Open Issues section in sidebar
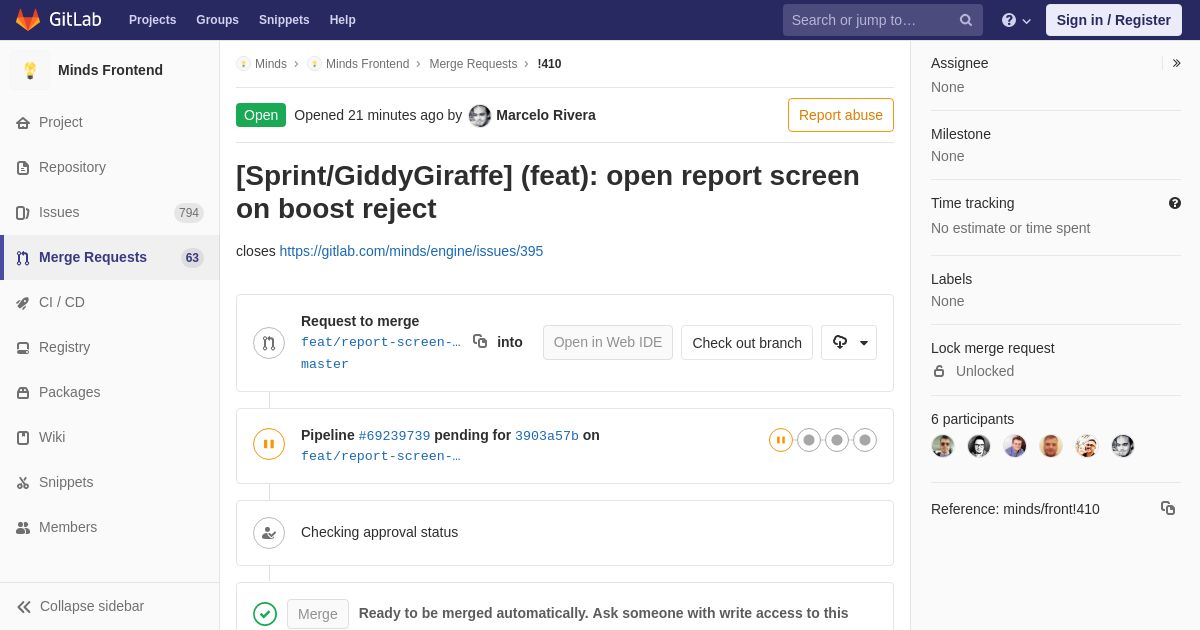Viewport: 1200px width, 630px height. 110,212
